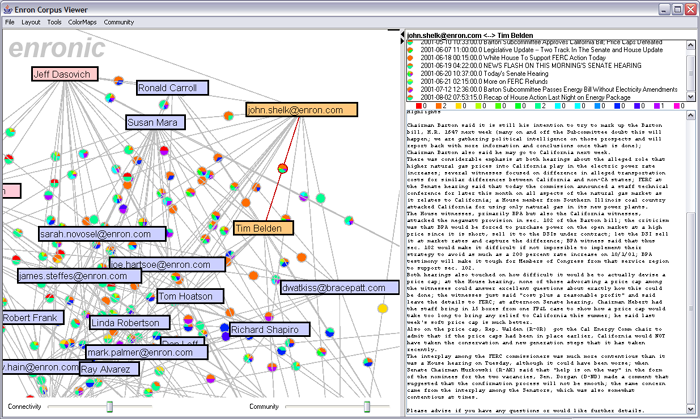The height and width of the screenshot is (419, 700).
Task: Select the Ronald Carroll node label
Action: [172, 88]
